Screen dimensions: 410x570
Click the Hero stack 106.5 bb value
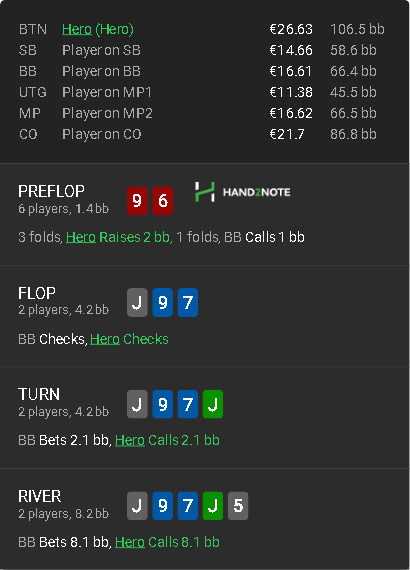(357, 29)
